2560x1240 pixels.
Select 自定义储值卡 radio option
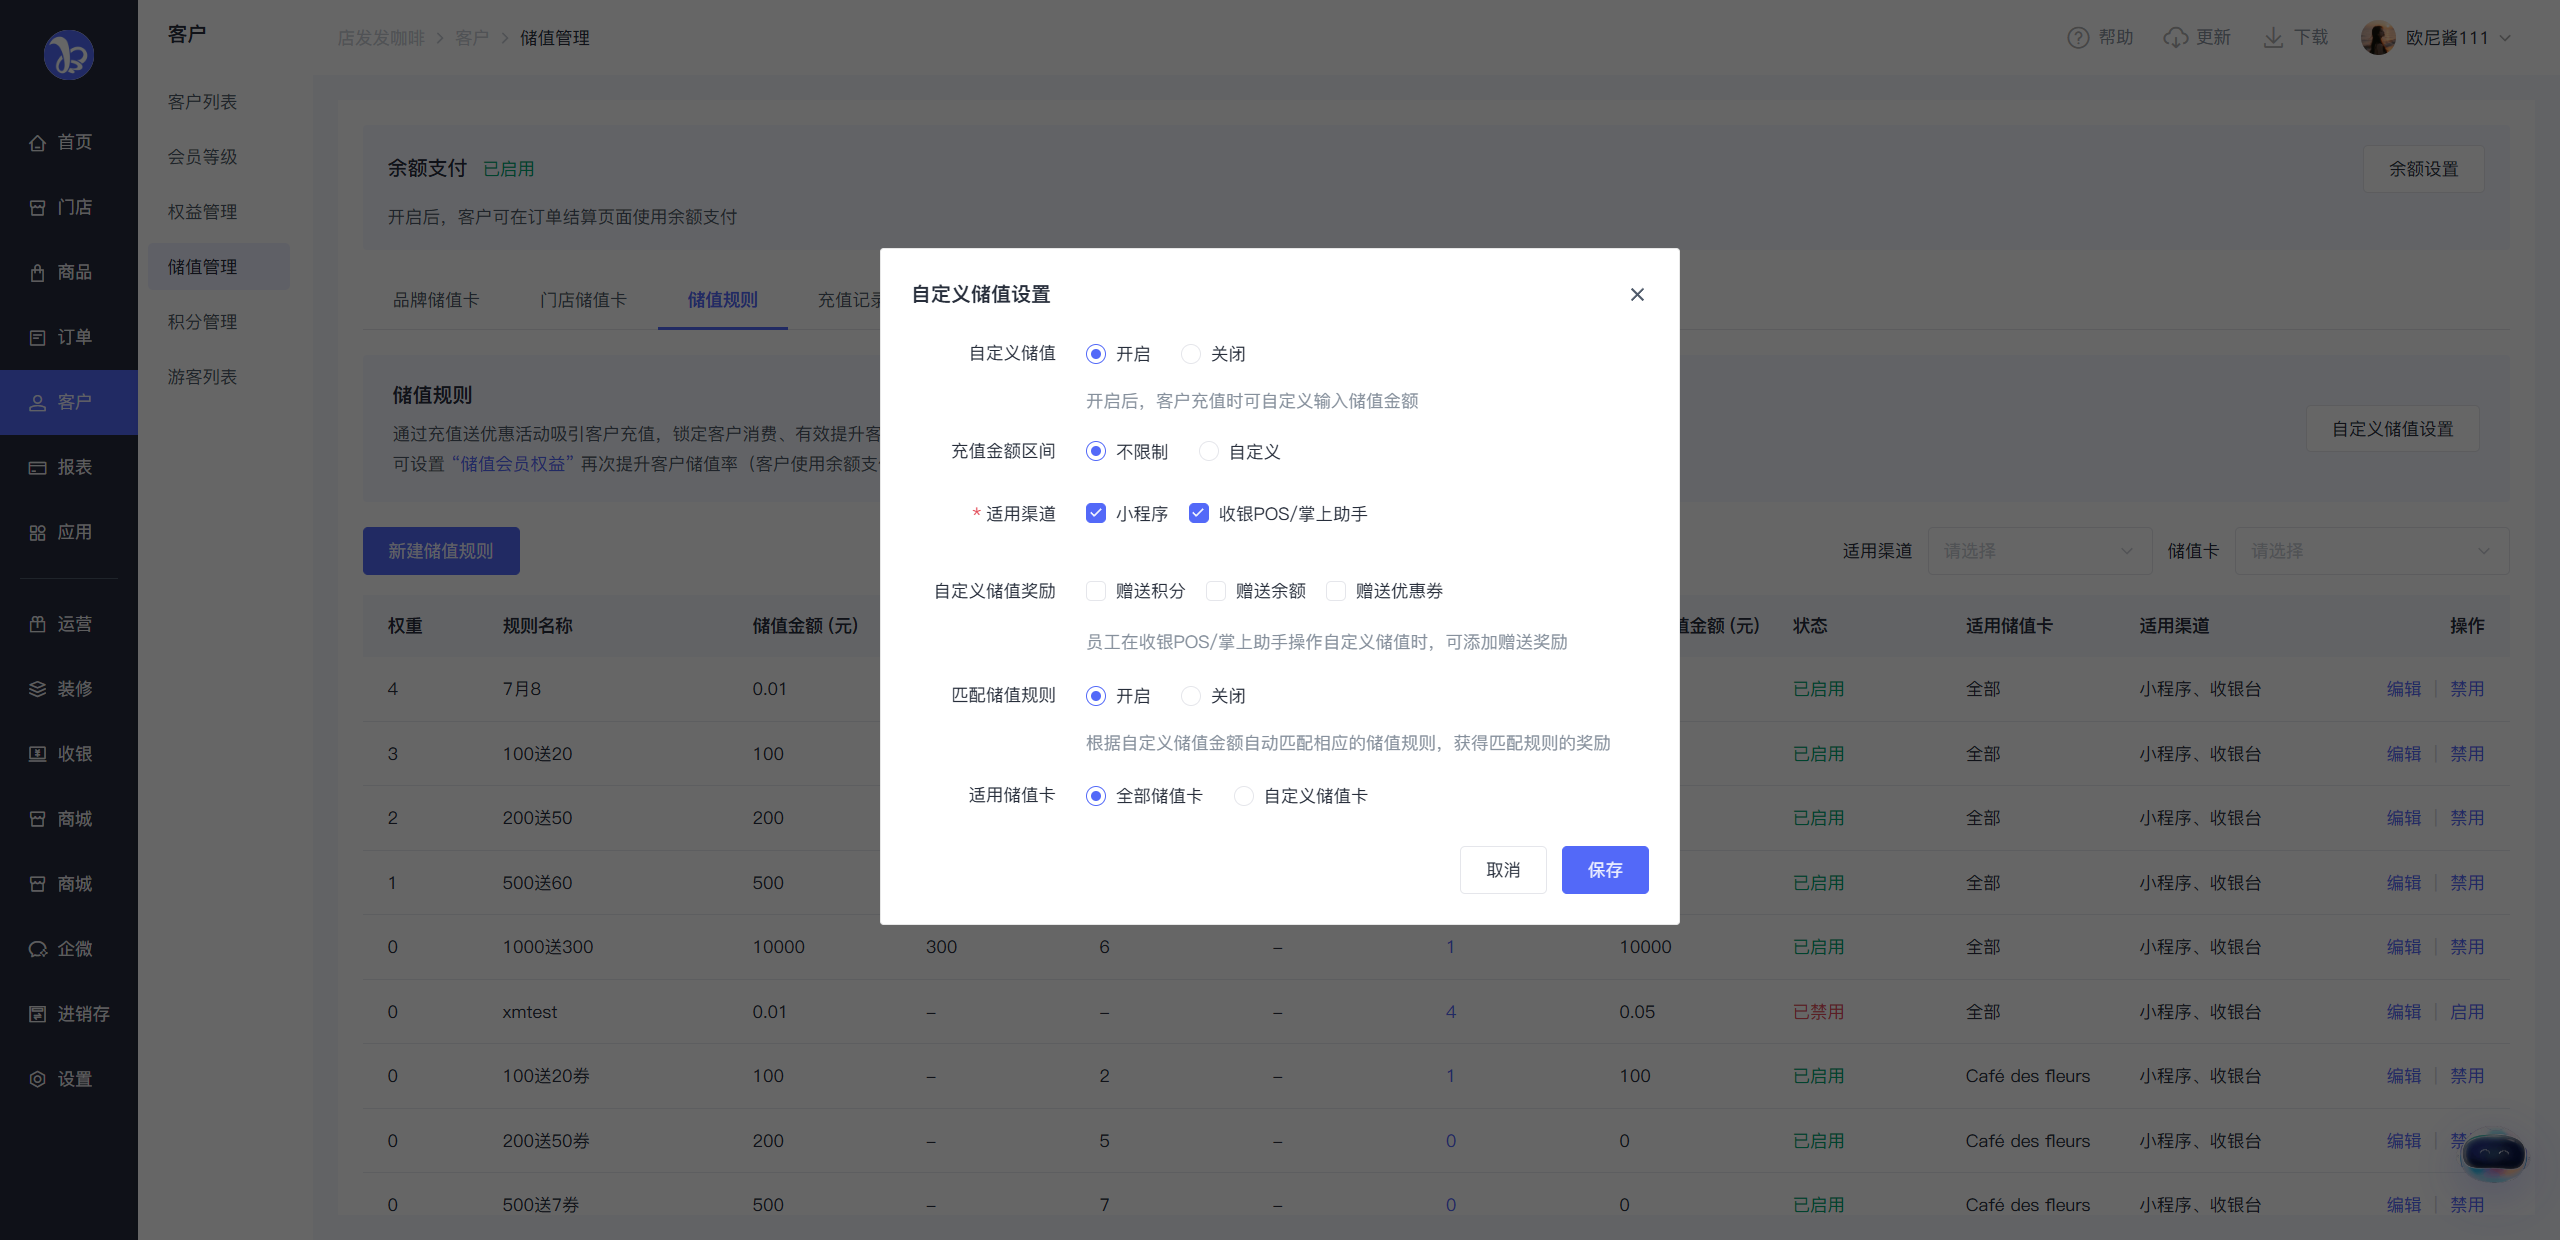tap(1243, 796)
